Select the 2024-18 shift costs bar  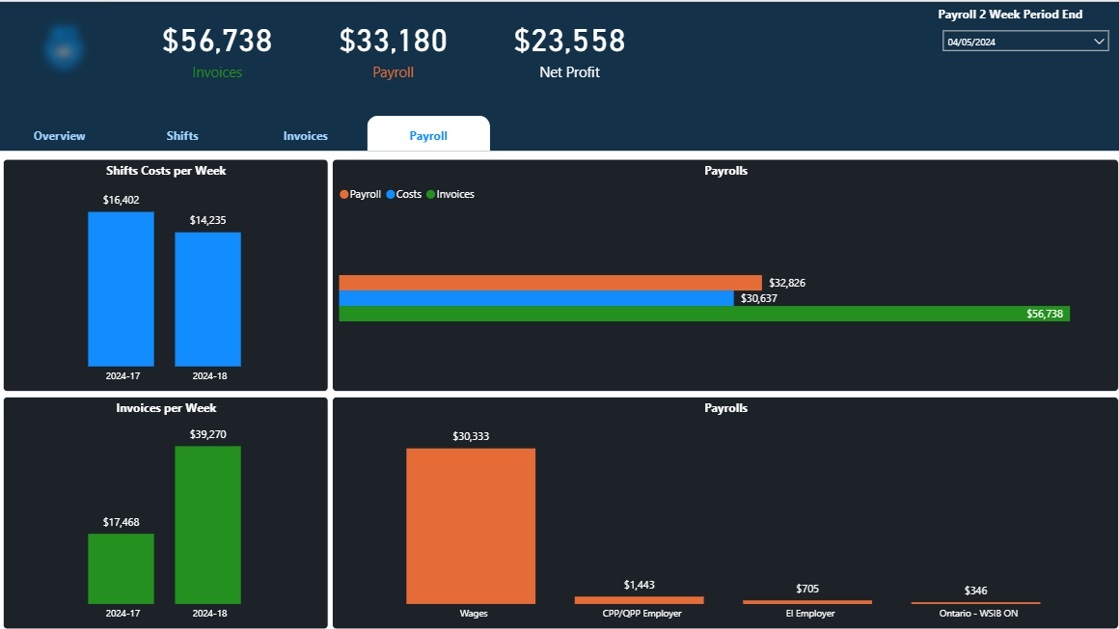point(208,299)
